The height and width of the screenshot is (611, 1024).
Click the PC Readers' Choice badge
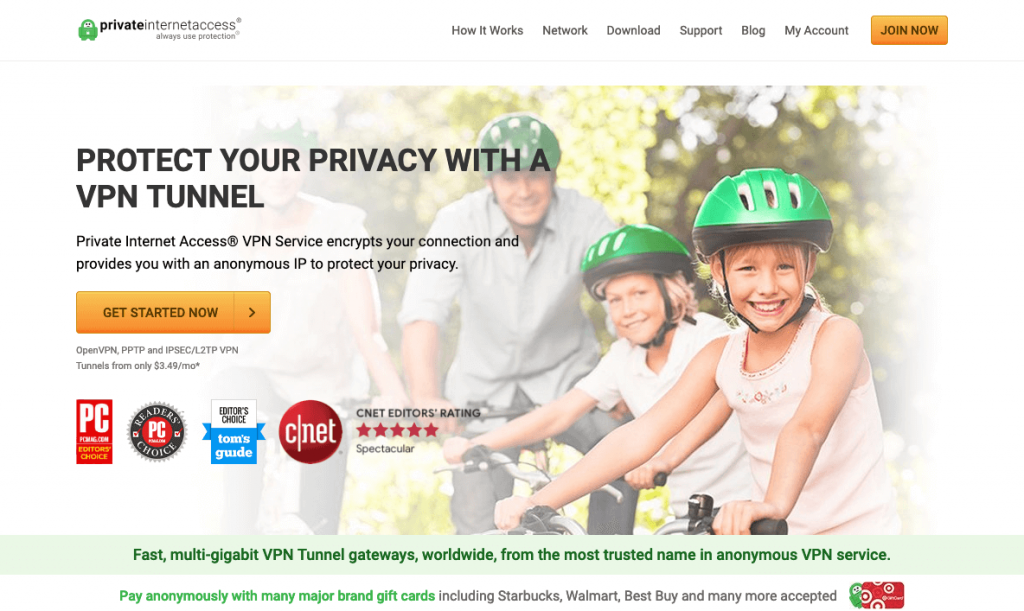[157, 431]
